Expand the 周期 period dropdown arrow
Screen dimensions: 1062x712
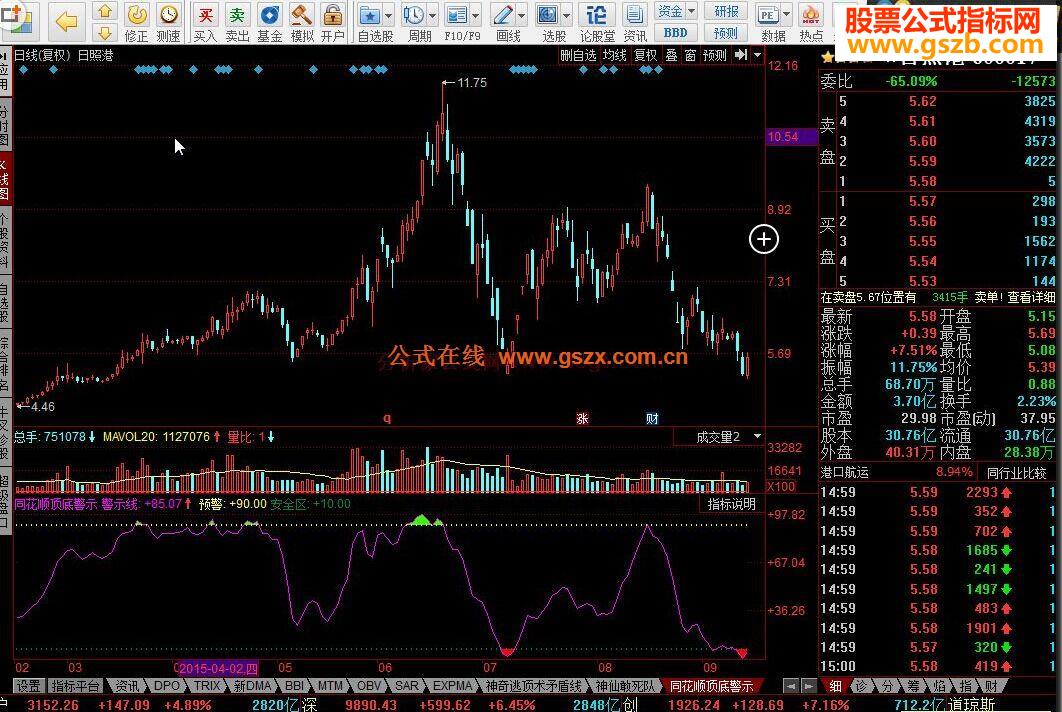(432, 15)
